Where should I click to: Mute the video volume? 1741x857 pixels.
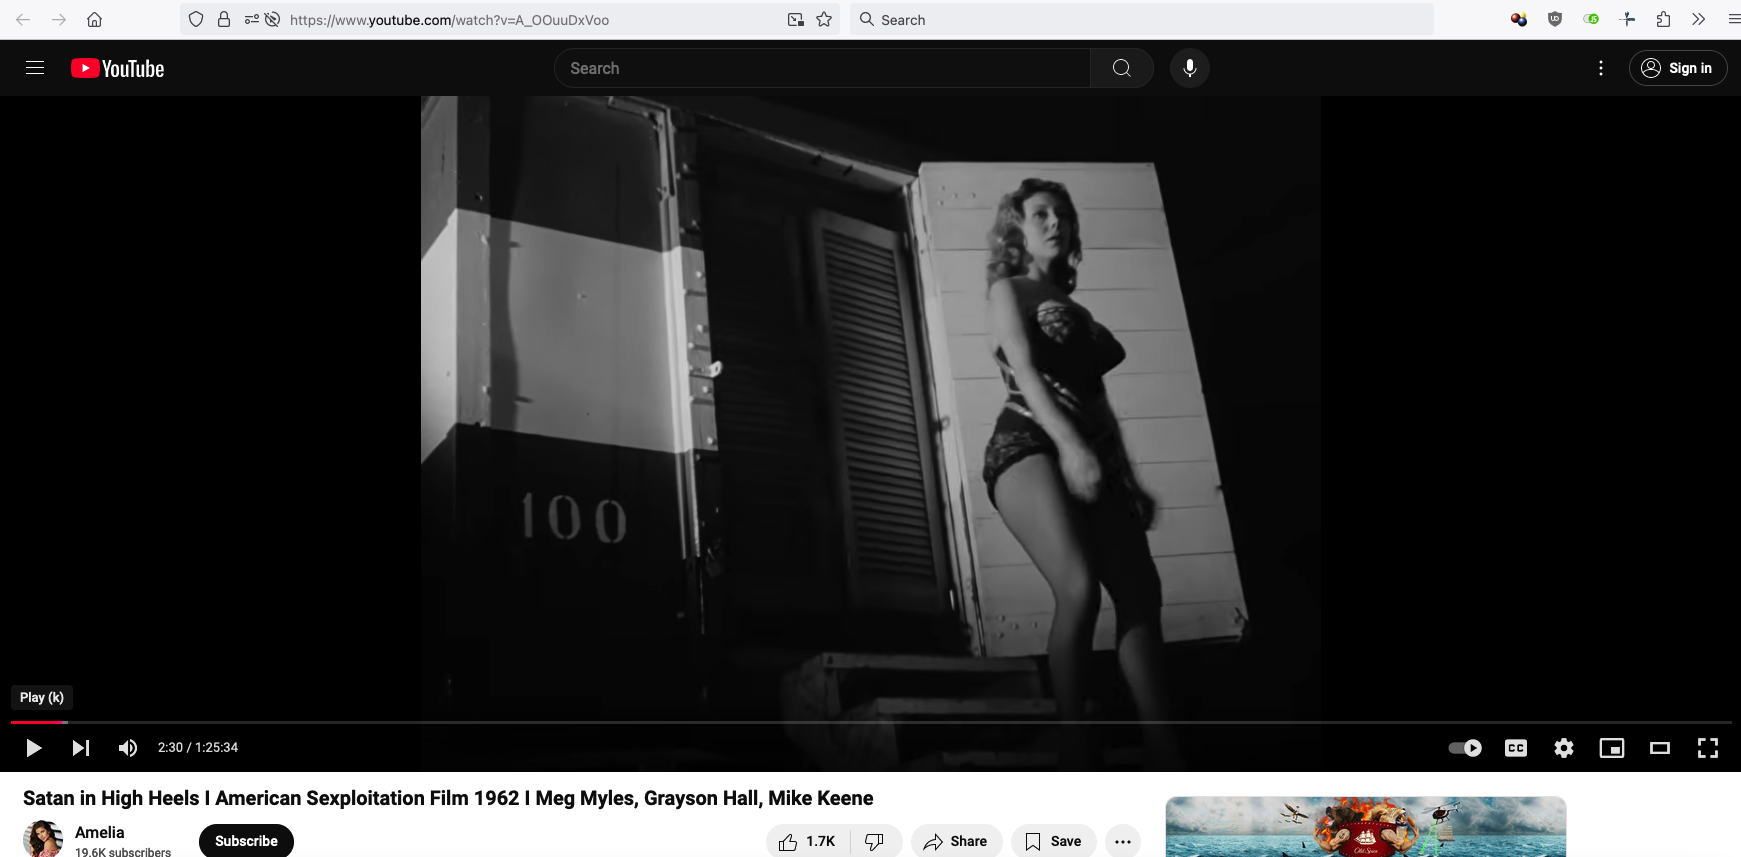click(x=128, y=748)
